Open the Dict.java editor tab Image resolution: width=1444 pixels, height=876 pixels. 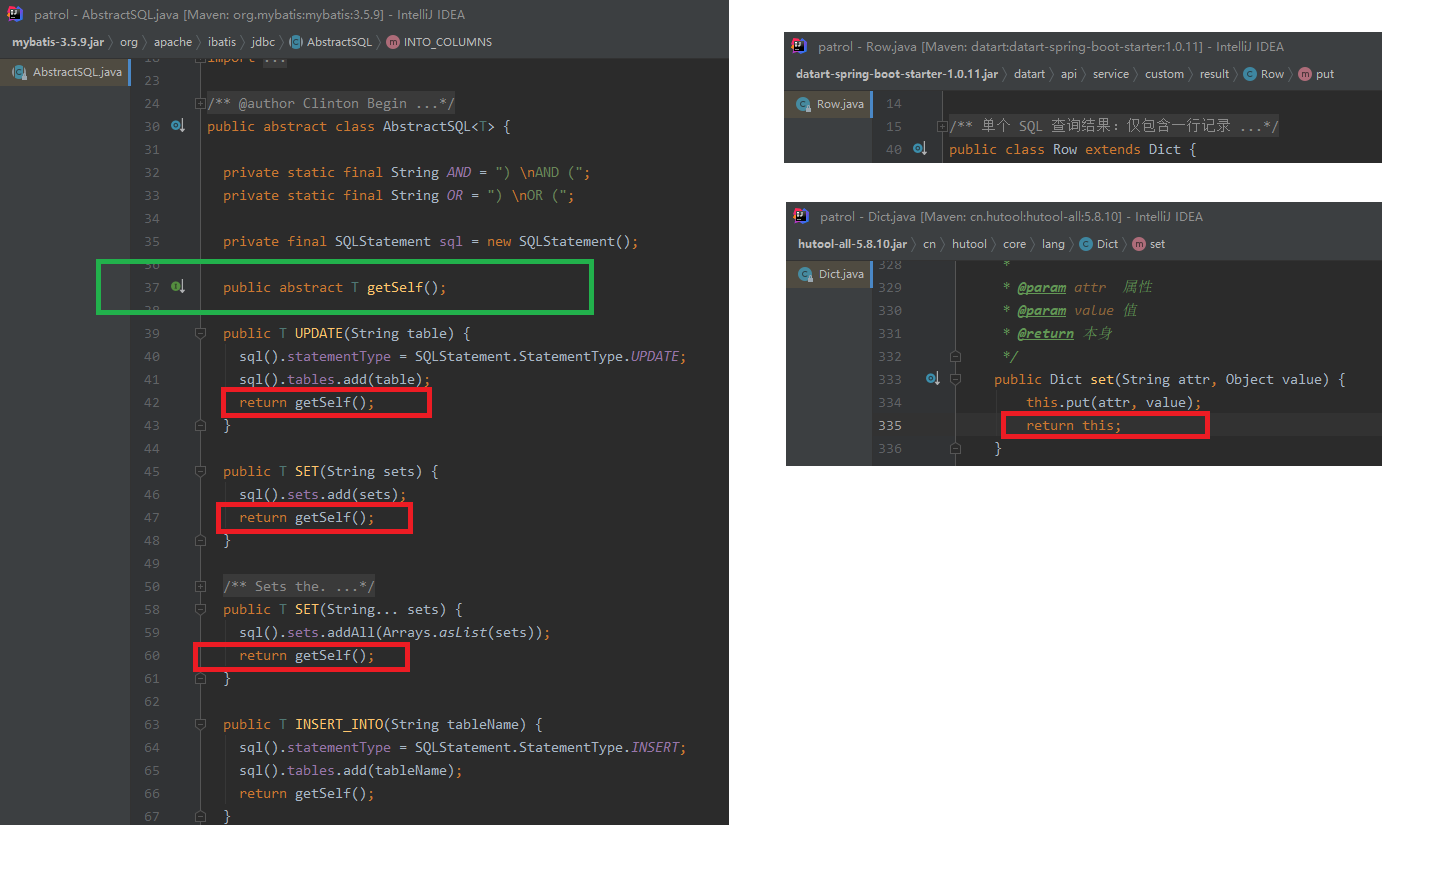click(x=830, y=274)
